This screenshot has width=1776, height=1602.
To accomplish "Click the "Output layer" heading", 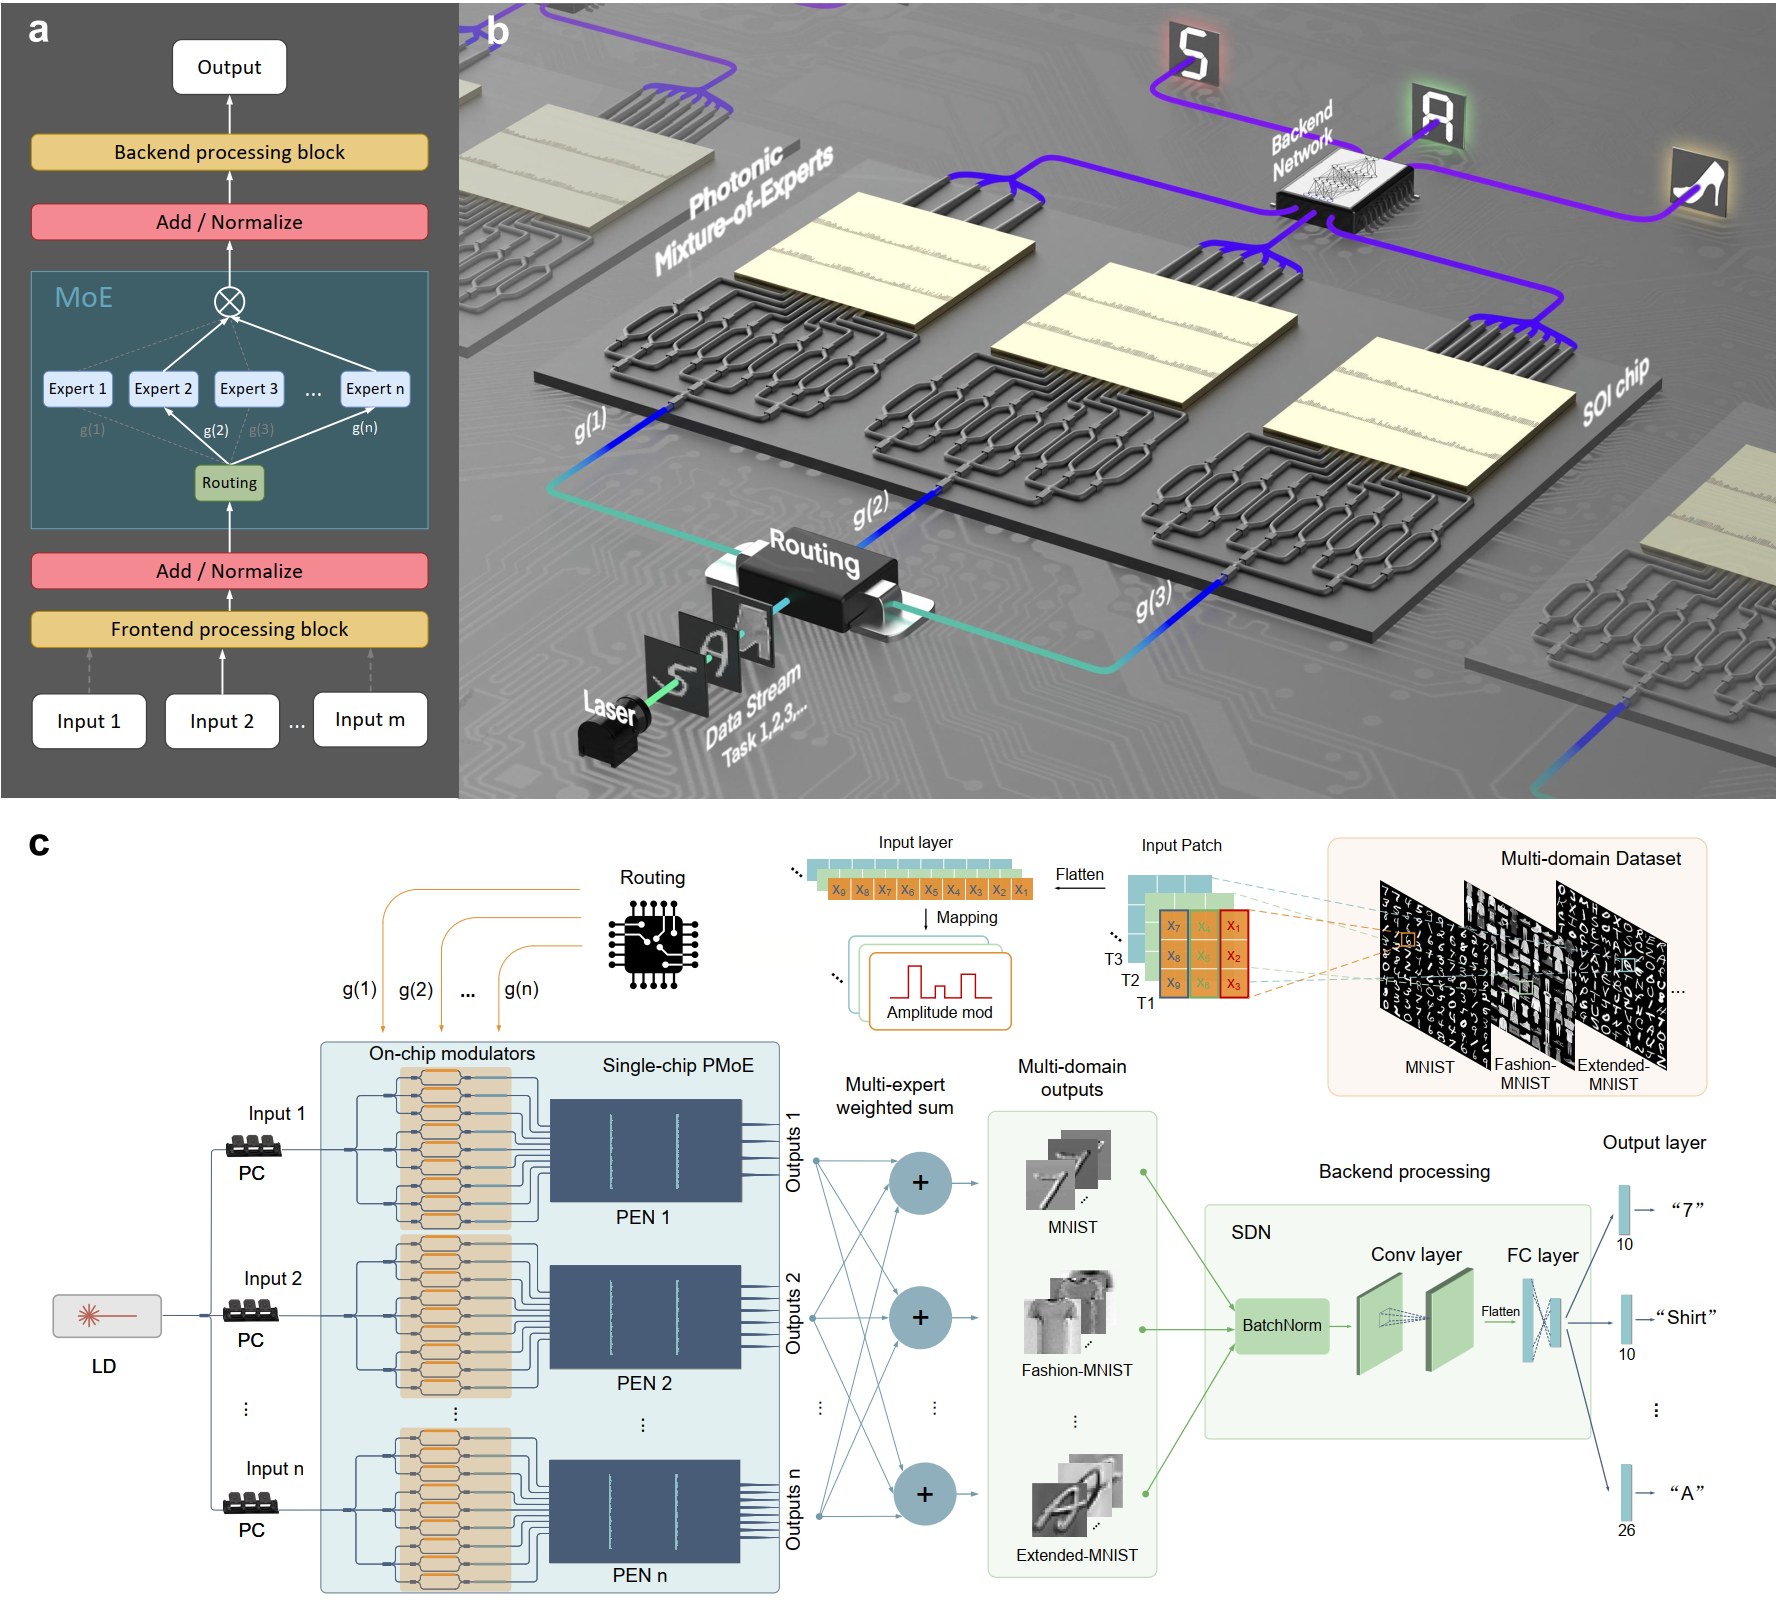I will tap(1654, 1143).
